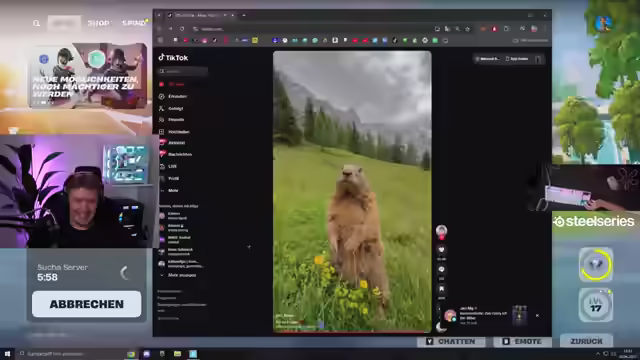The height and width of the screenshot is (360, 640).
Task: Click the ABBRECHEN button
Action: click(x=87, y=304)
